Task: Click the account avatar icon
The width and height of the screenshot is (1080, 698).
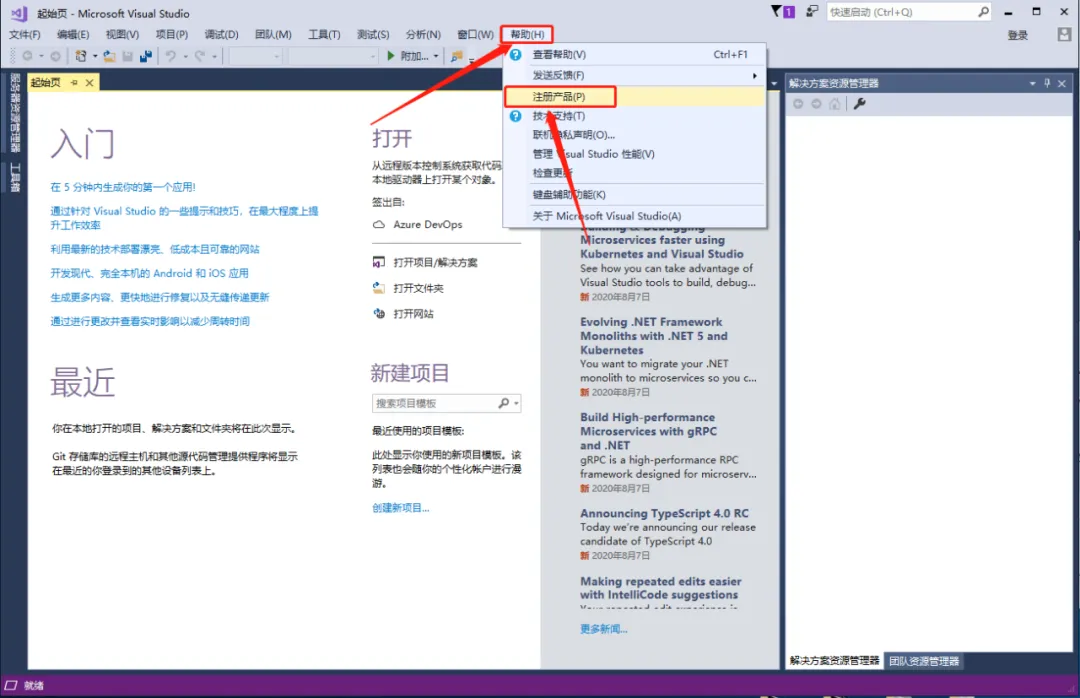Action: click(1064, 34)
